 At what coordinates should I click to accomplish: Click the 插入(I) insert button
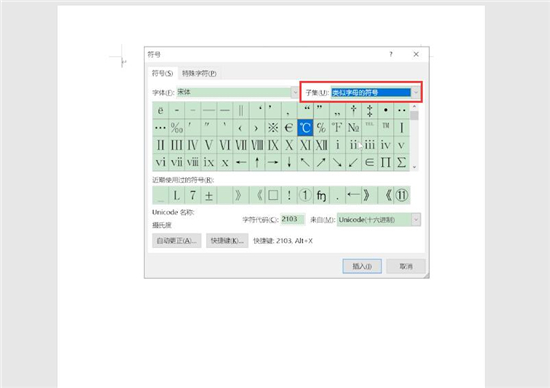click(362, 266)
